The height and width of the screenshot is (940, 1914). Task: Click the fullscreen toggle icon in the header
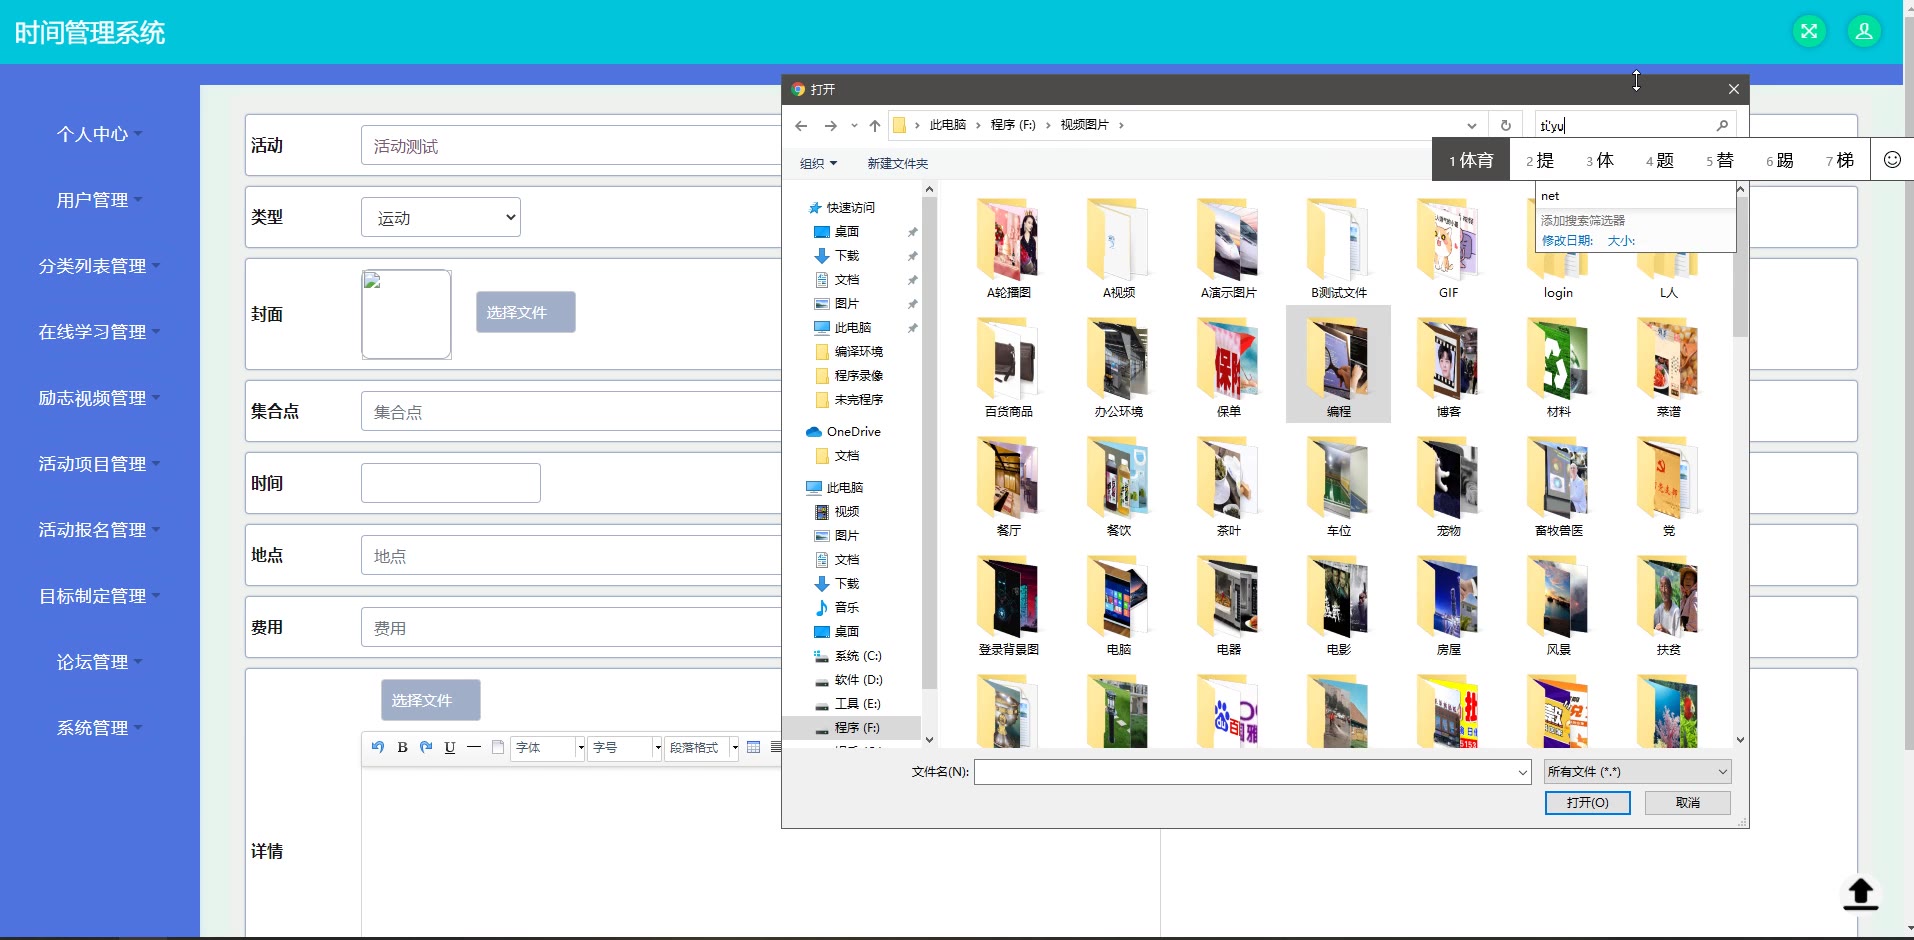point(1809,32)
